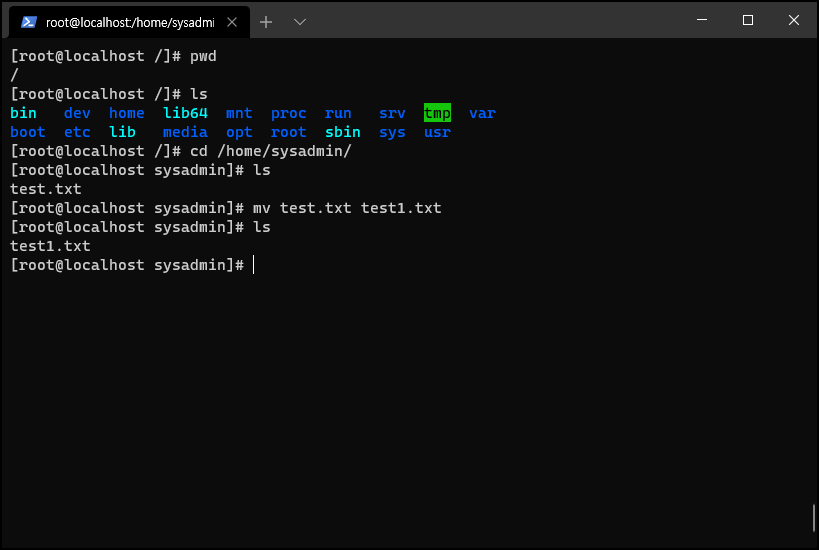Click the 'root' directory name in ls output
Viewport: 819px width, 550px height.
tap(289, 132)
